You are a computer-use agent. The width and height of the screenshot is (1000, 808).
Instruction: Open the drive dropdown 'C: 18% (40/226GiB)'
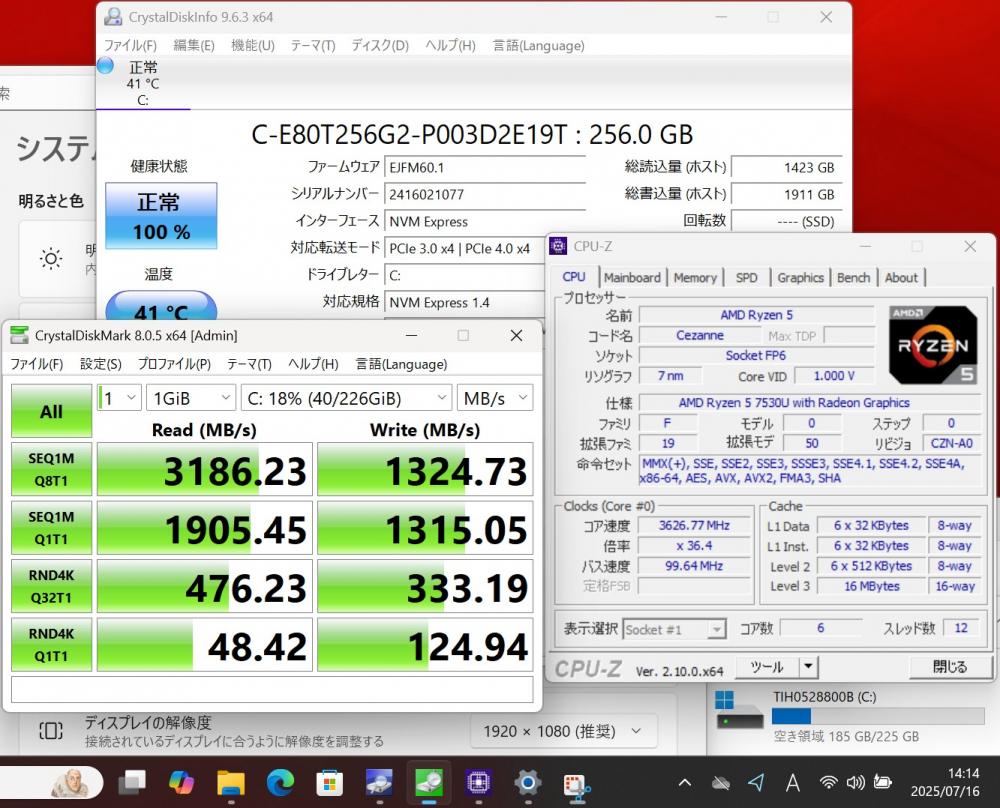pos(346,399)
